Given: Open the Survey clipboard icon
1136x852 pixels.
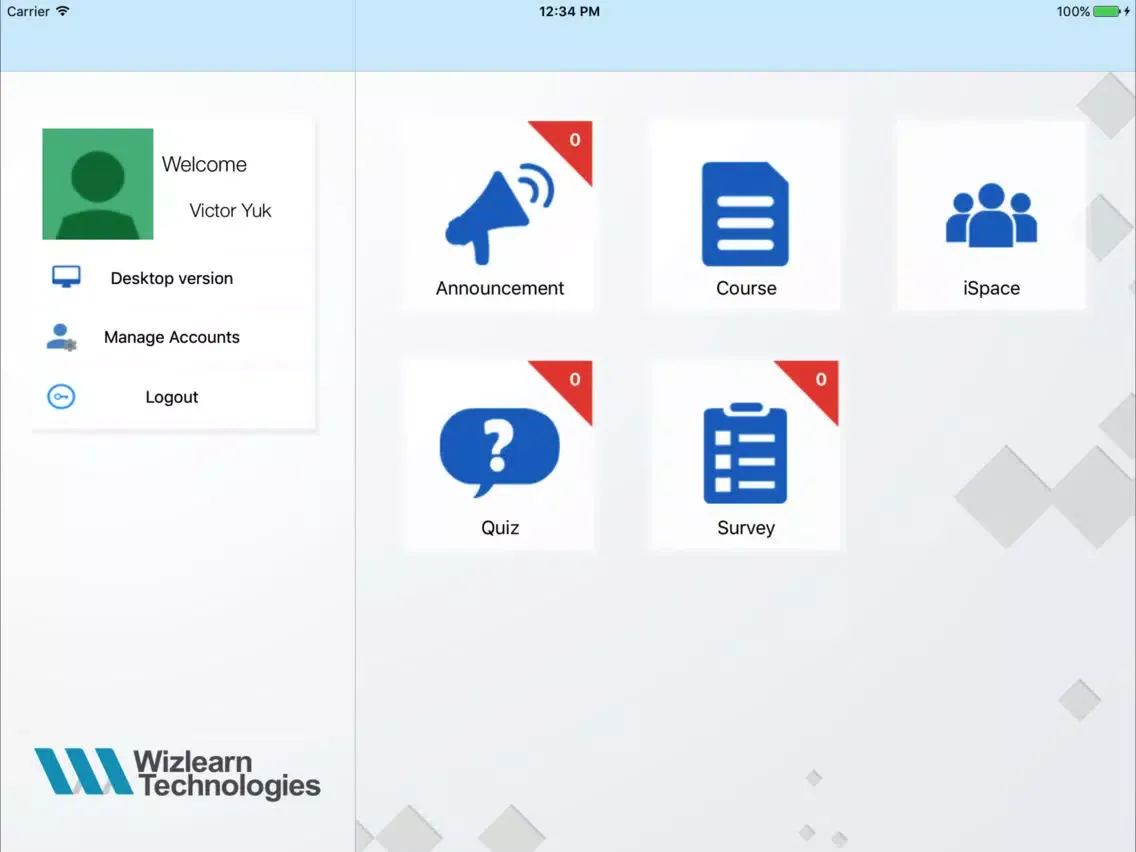Looking at the screenshot, I should coord(745,453).
